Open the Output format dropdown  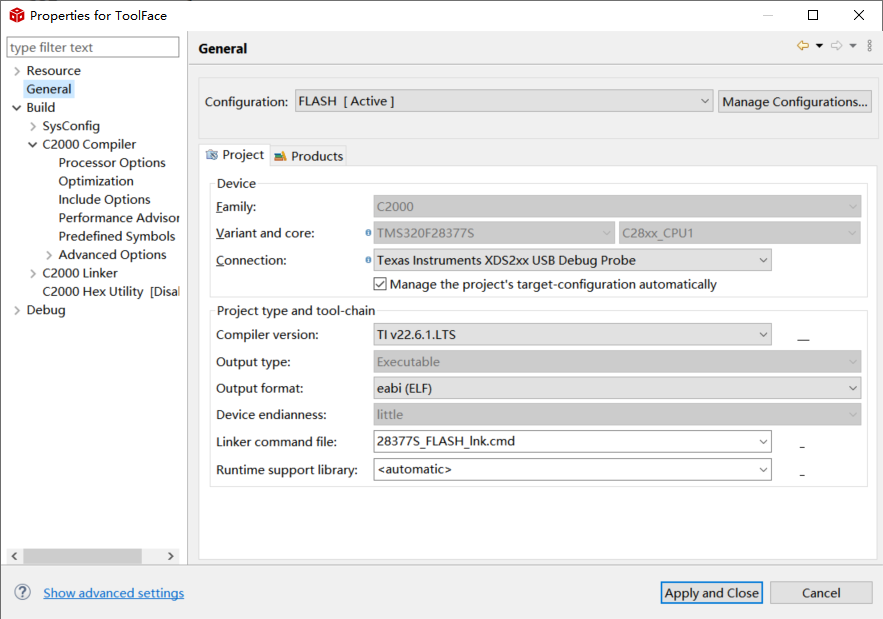coord(853,388)
